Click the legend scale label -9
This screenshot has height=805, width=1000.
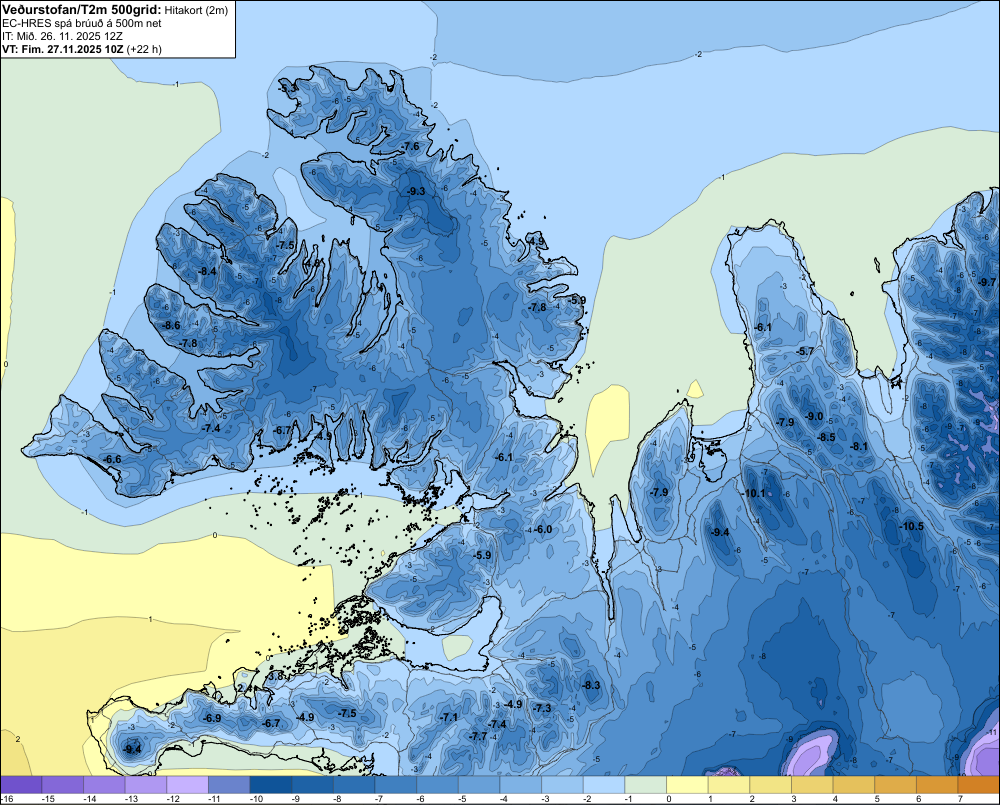[x=295, y=799]
